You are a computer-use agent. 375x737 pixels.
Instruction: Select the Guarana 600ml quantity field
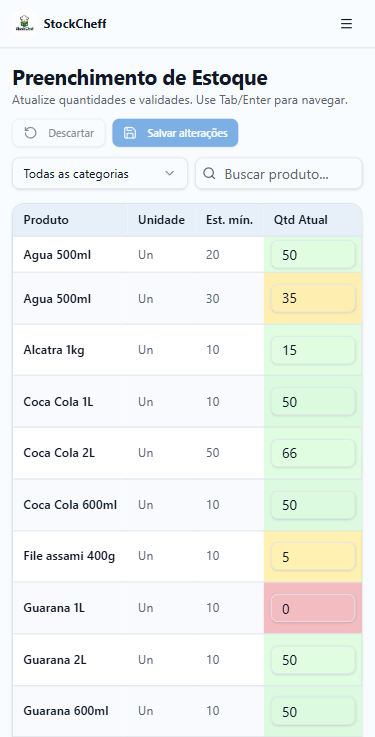(313, 711)
